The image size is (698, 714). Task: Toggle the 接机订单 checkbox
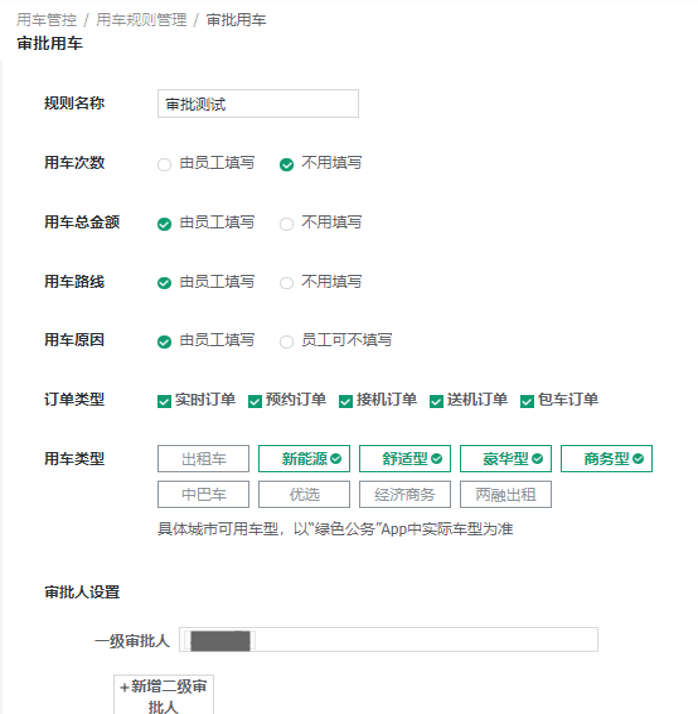[346, 401]
